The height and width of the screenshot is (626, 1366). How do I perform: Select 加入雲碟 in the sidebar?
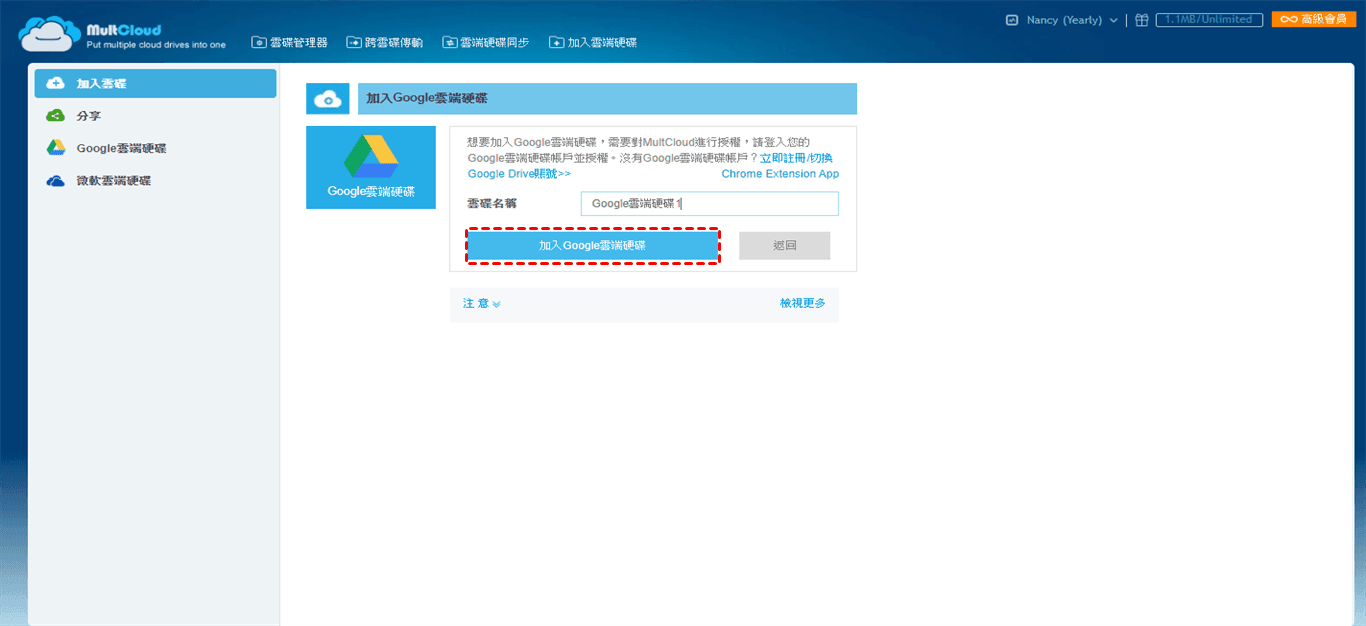click(155, 83)
